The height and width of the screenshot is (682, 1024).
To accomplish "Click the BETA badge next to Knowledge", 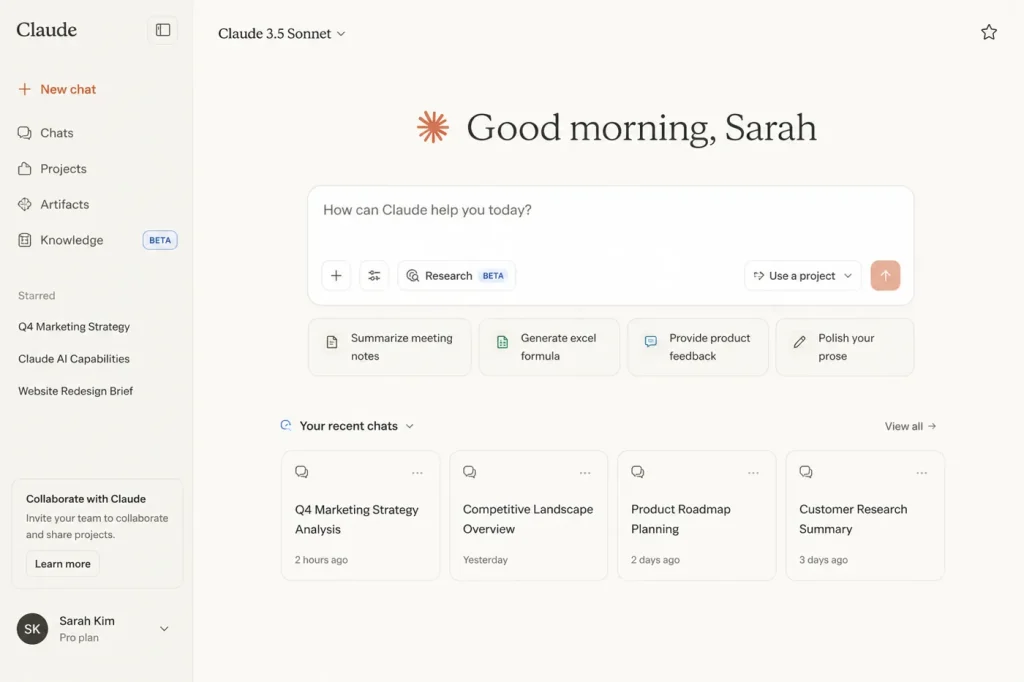I will click(160, 240).
